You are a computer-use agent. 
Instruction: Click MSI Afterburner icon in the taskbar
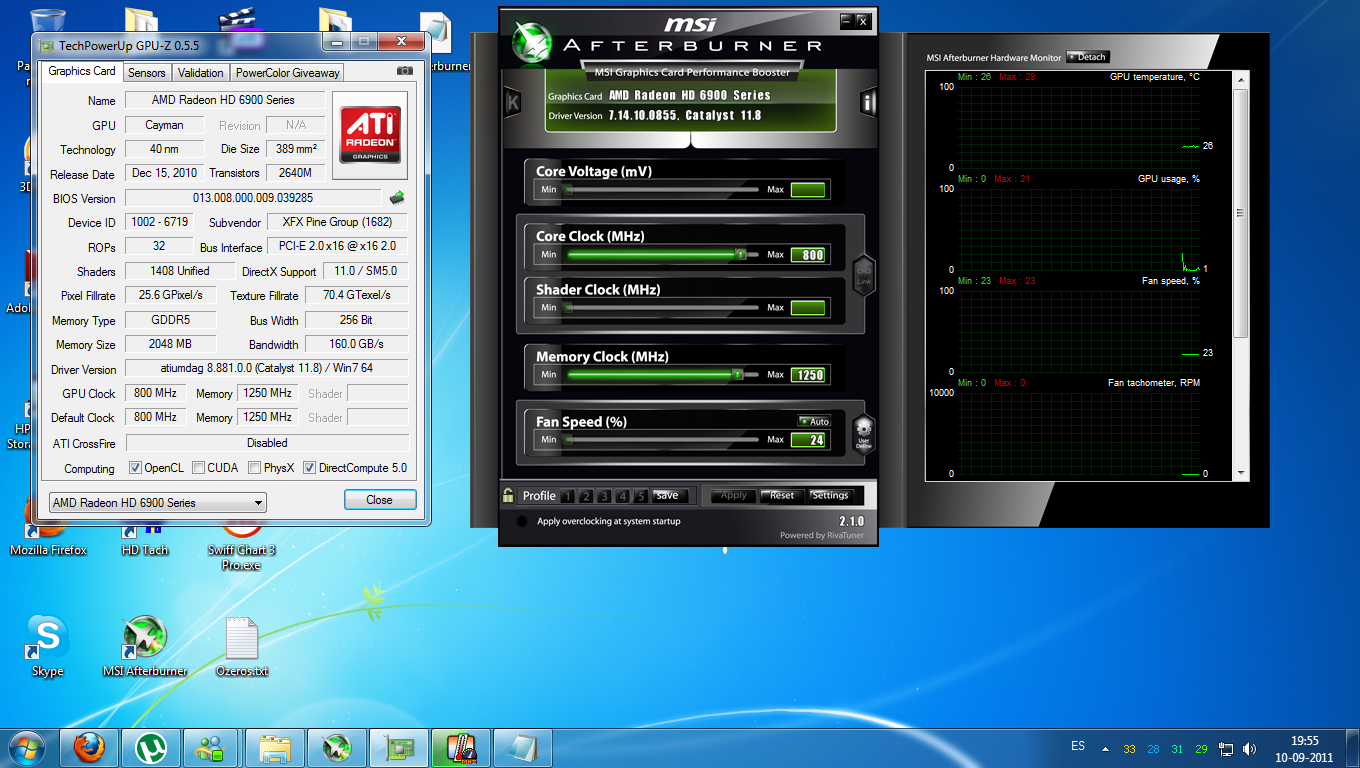[x=337, y=747]
